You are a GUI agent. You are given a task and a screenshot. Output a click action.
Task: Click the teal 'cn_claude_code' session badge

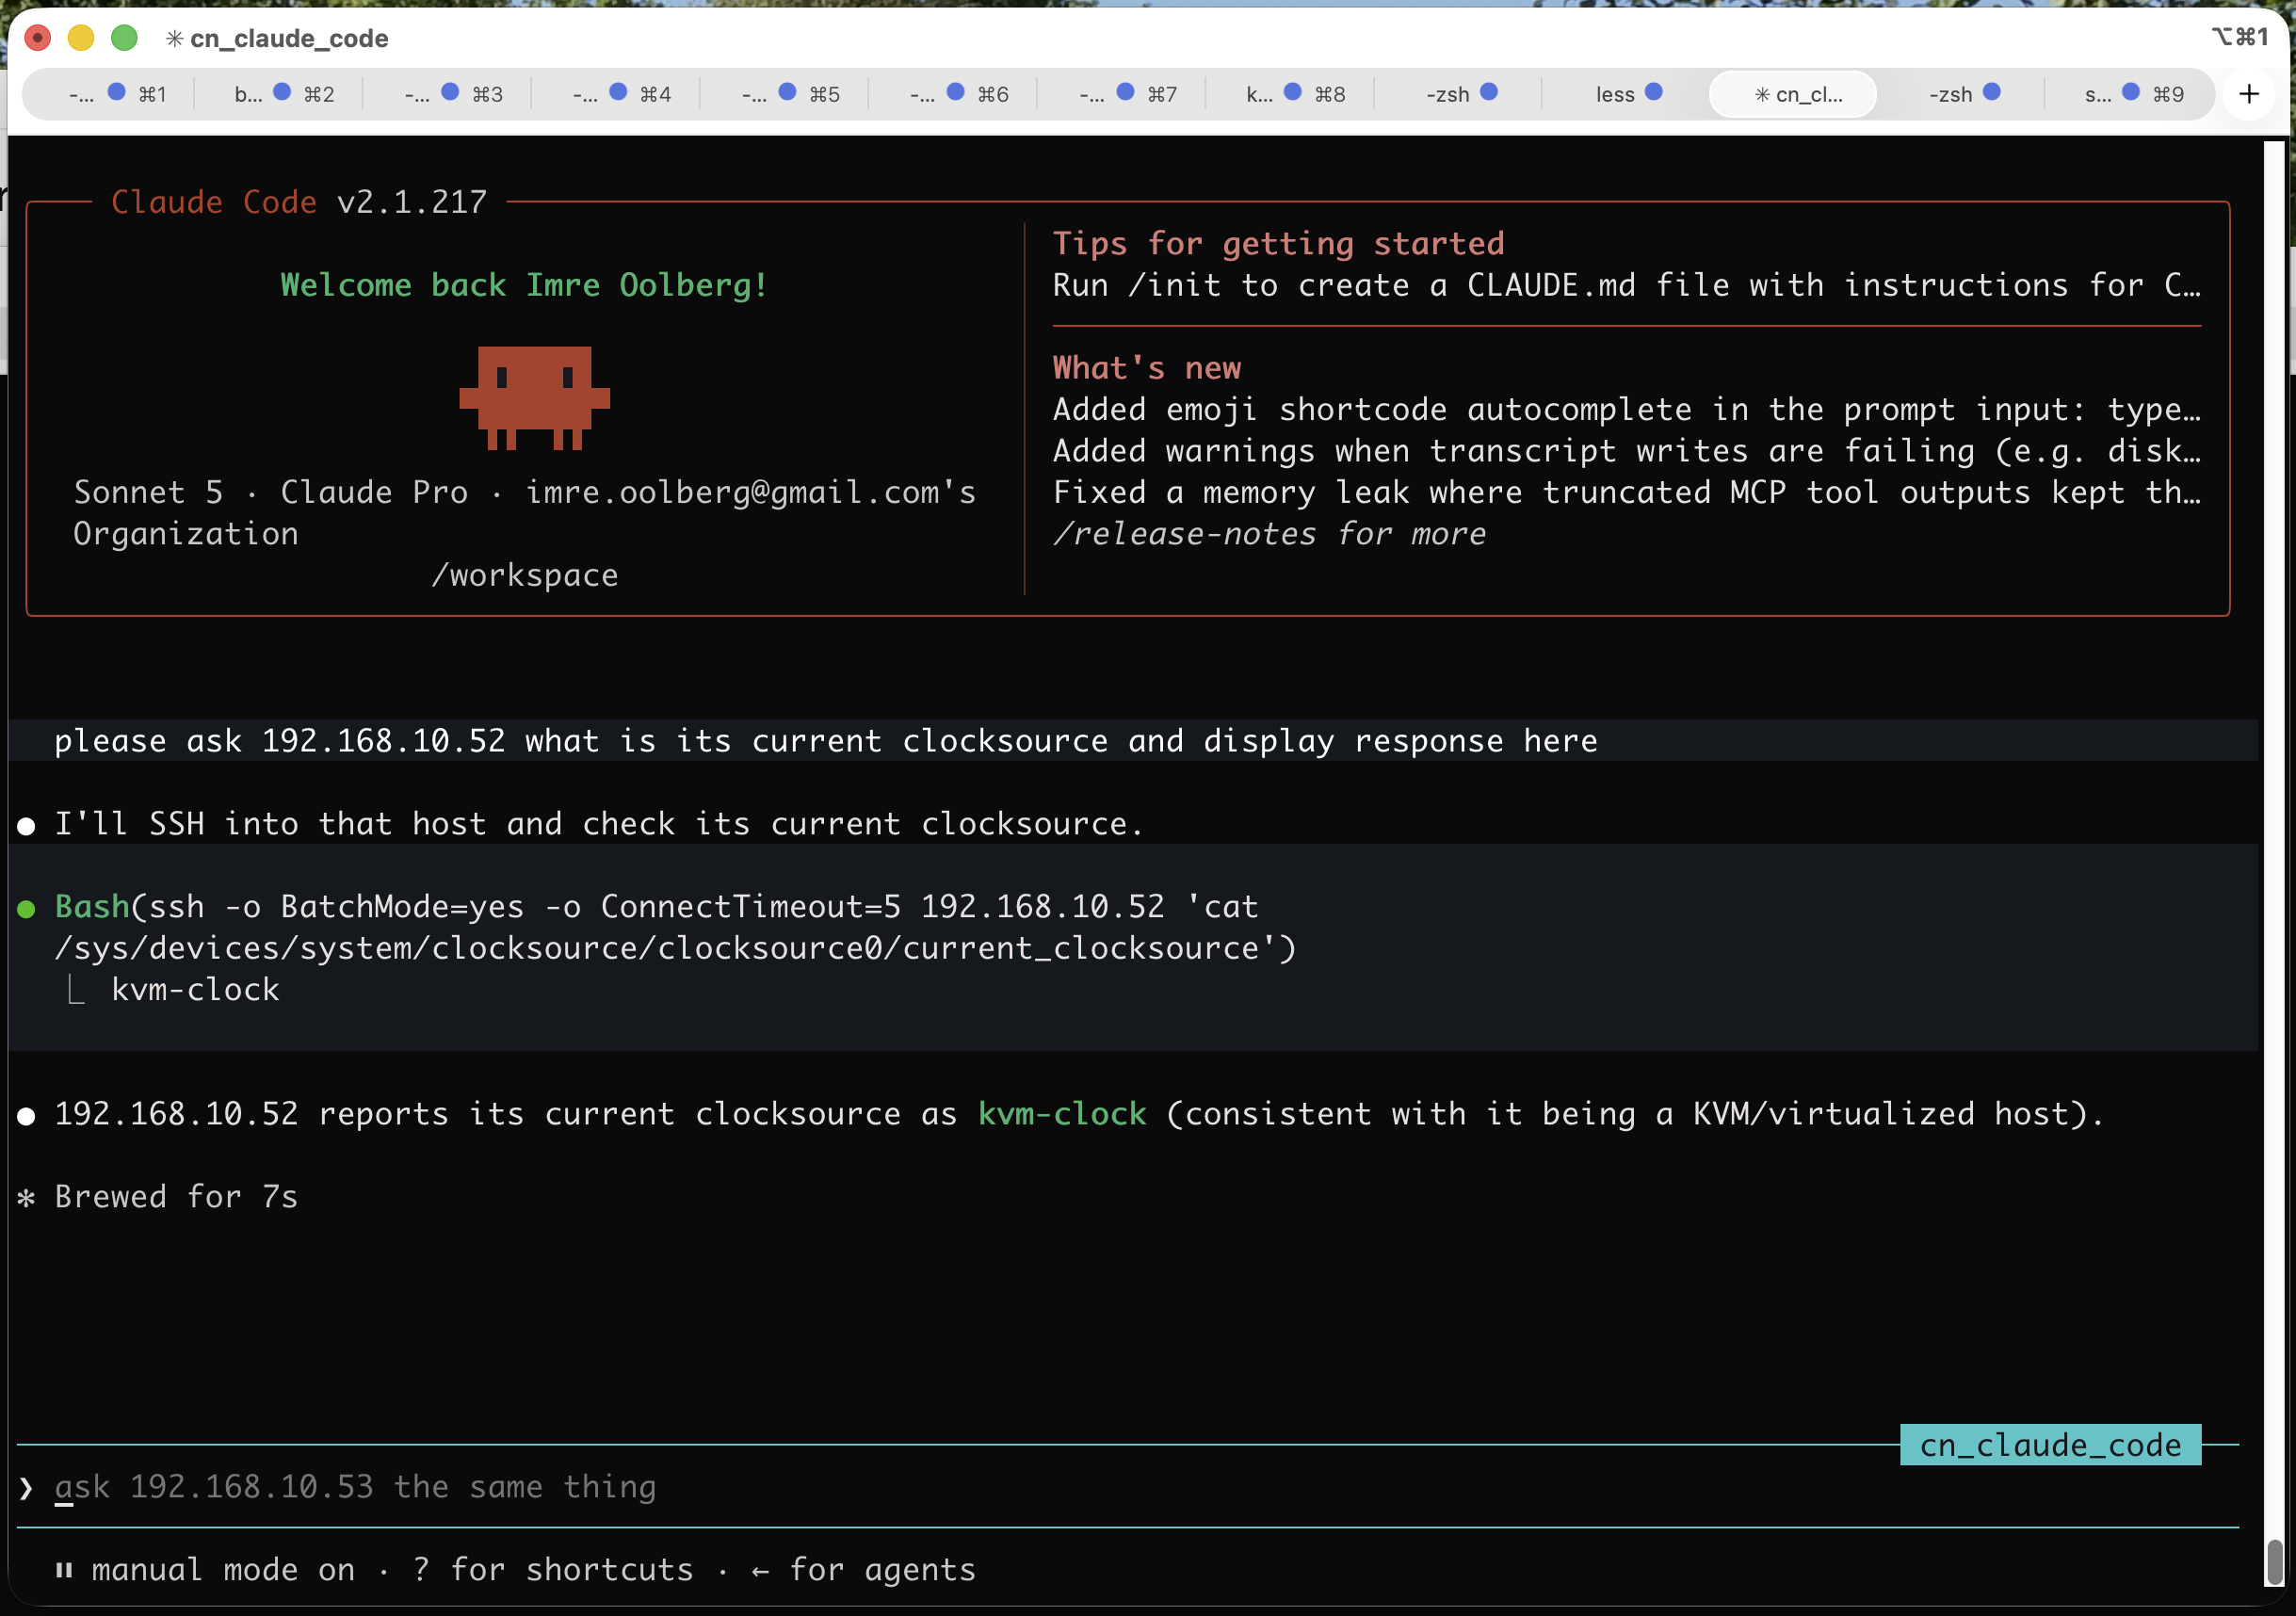point(2050,1445)
